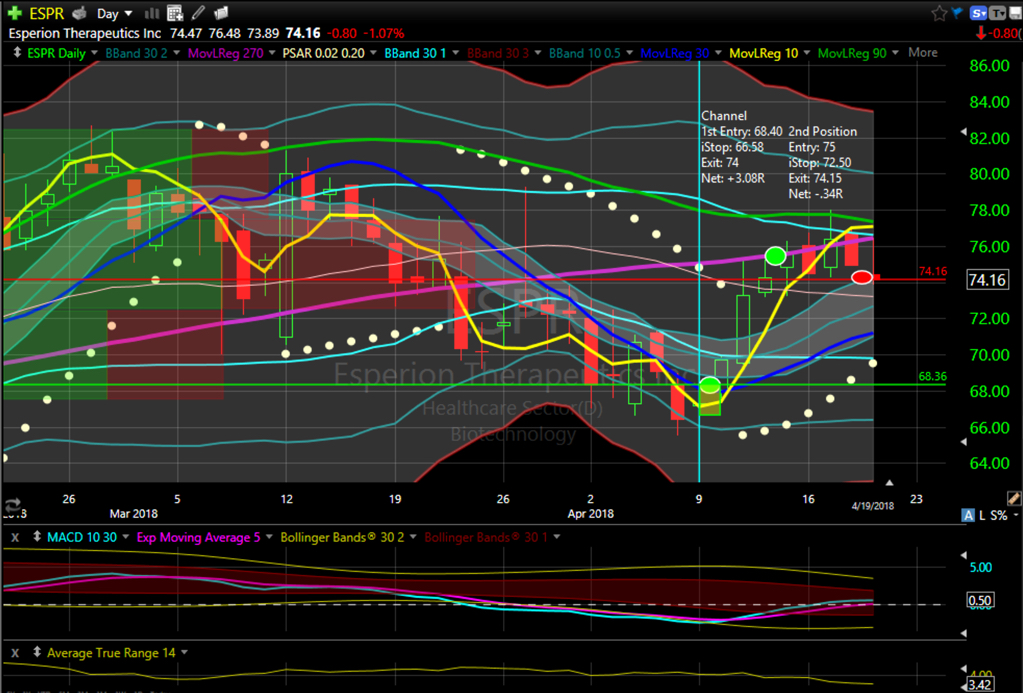The height and width of the screenshot is (693, 1023).
Task: Click the star favorite icon
Action: 939,13
